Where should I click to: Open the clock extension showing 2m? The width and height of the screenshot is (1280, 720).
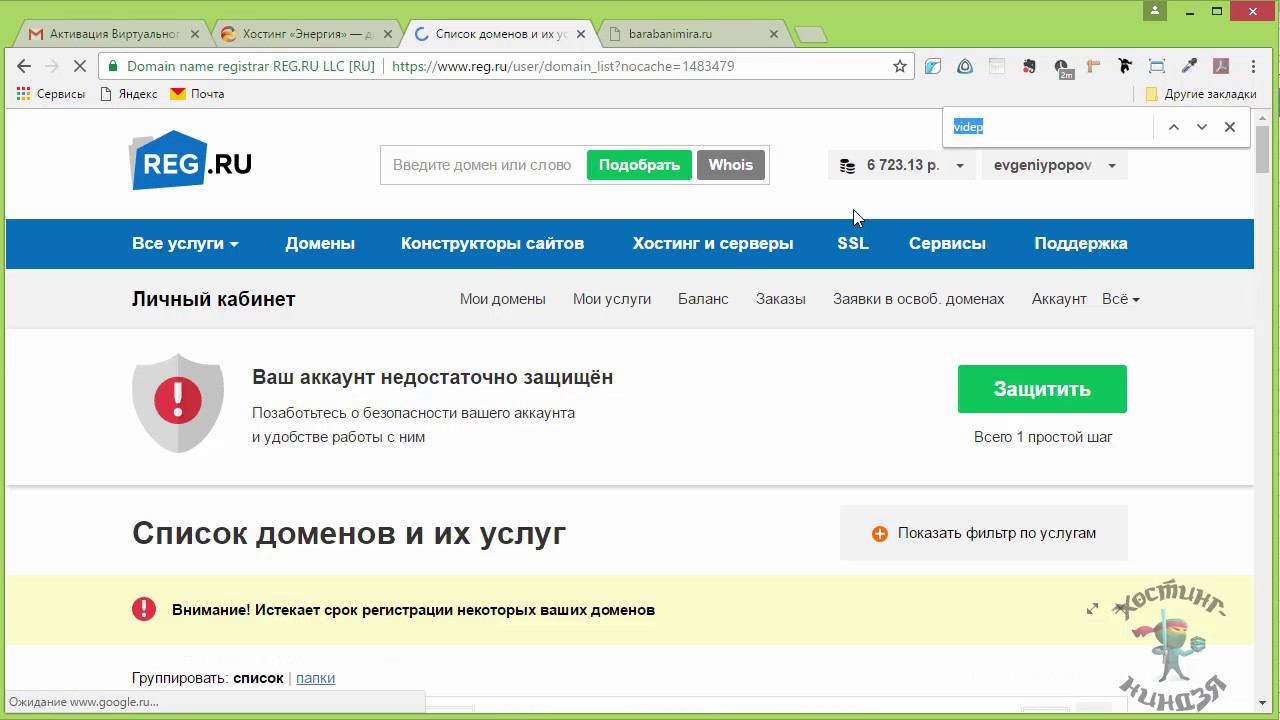(1062, 68)
